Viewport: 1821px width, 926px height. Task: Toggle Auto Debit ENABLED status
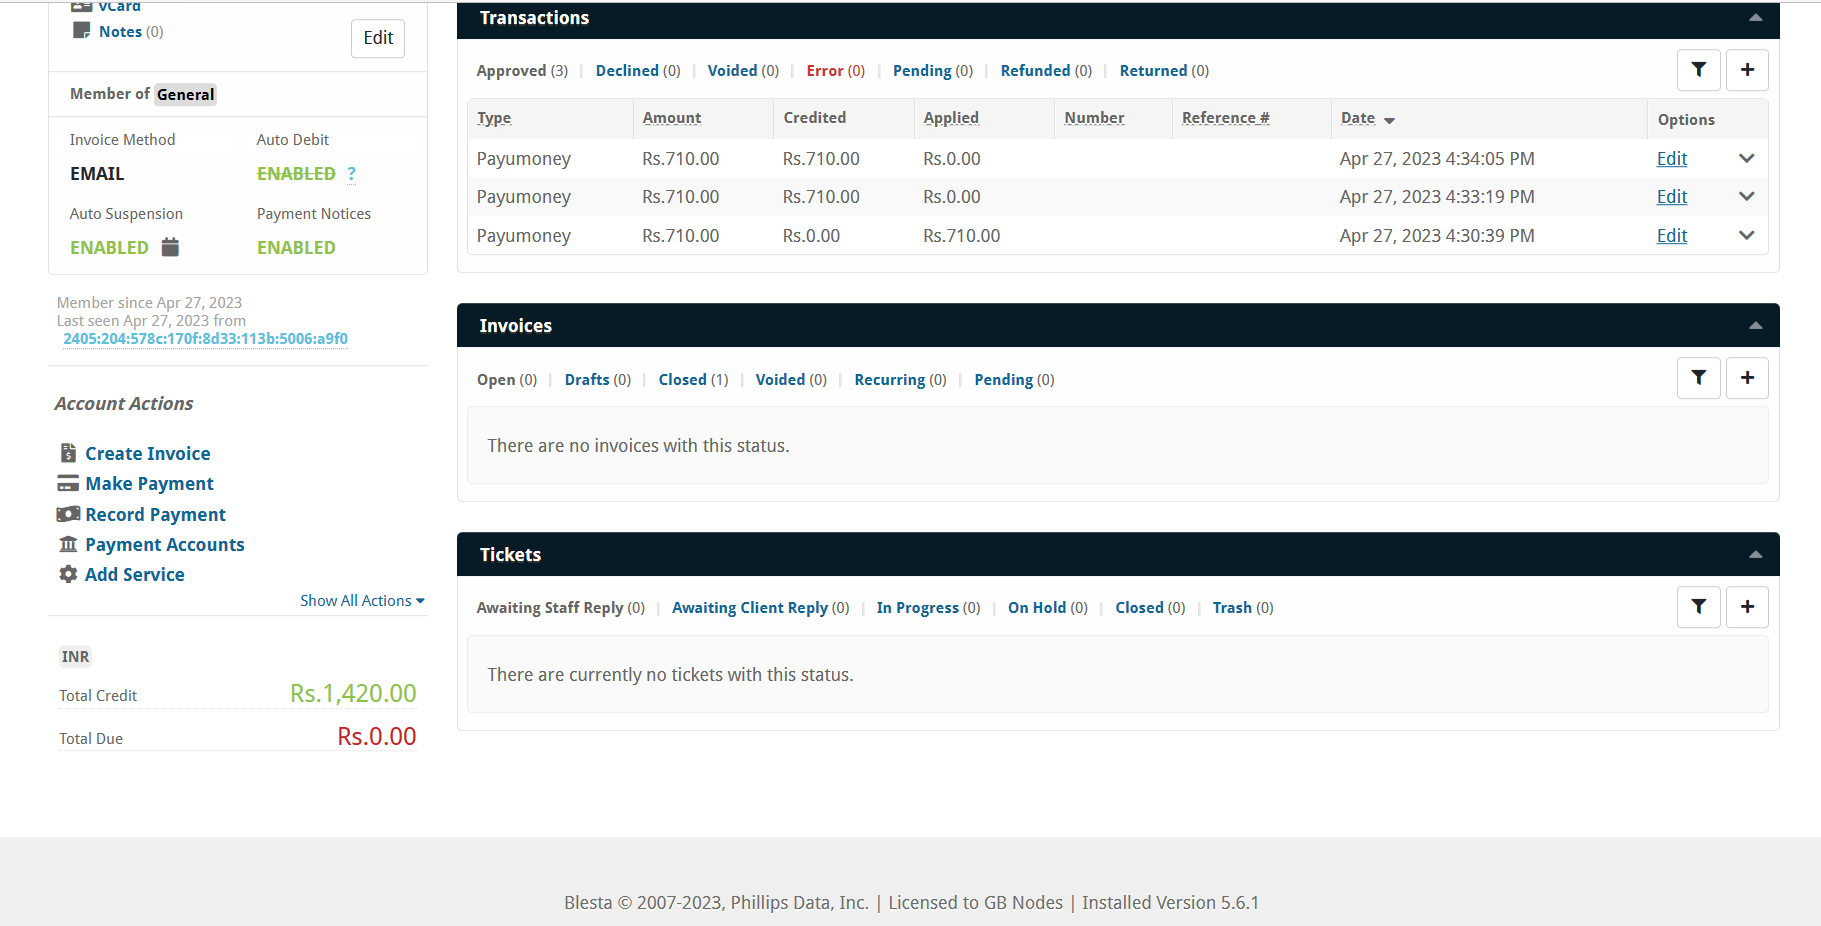(x=296, y=174)
